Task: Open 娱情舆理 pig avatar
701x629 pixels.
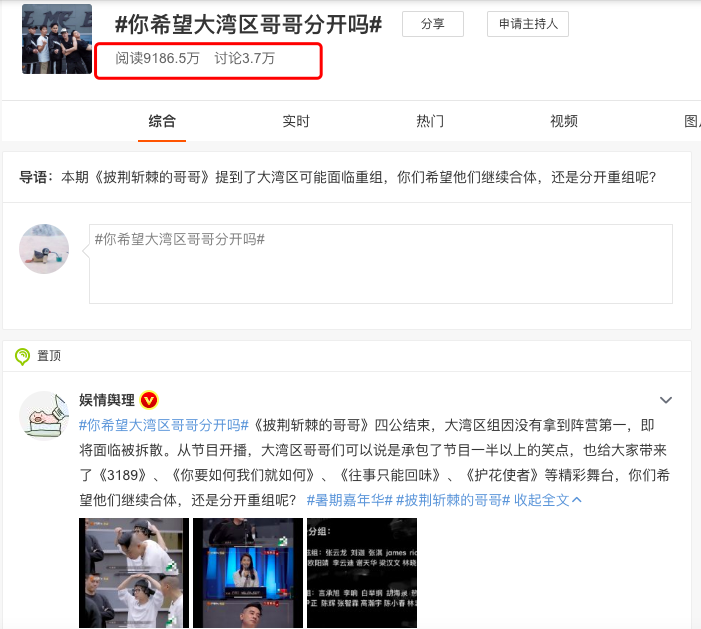Action: [x=44, y=416]
